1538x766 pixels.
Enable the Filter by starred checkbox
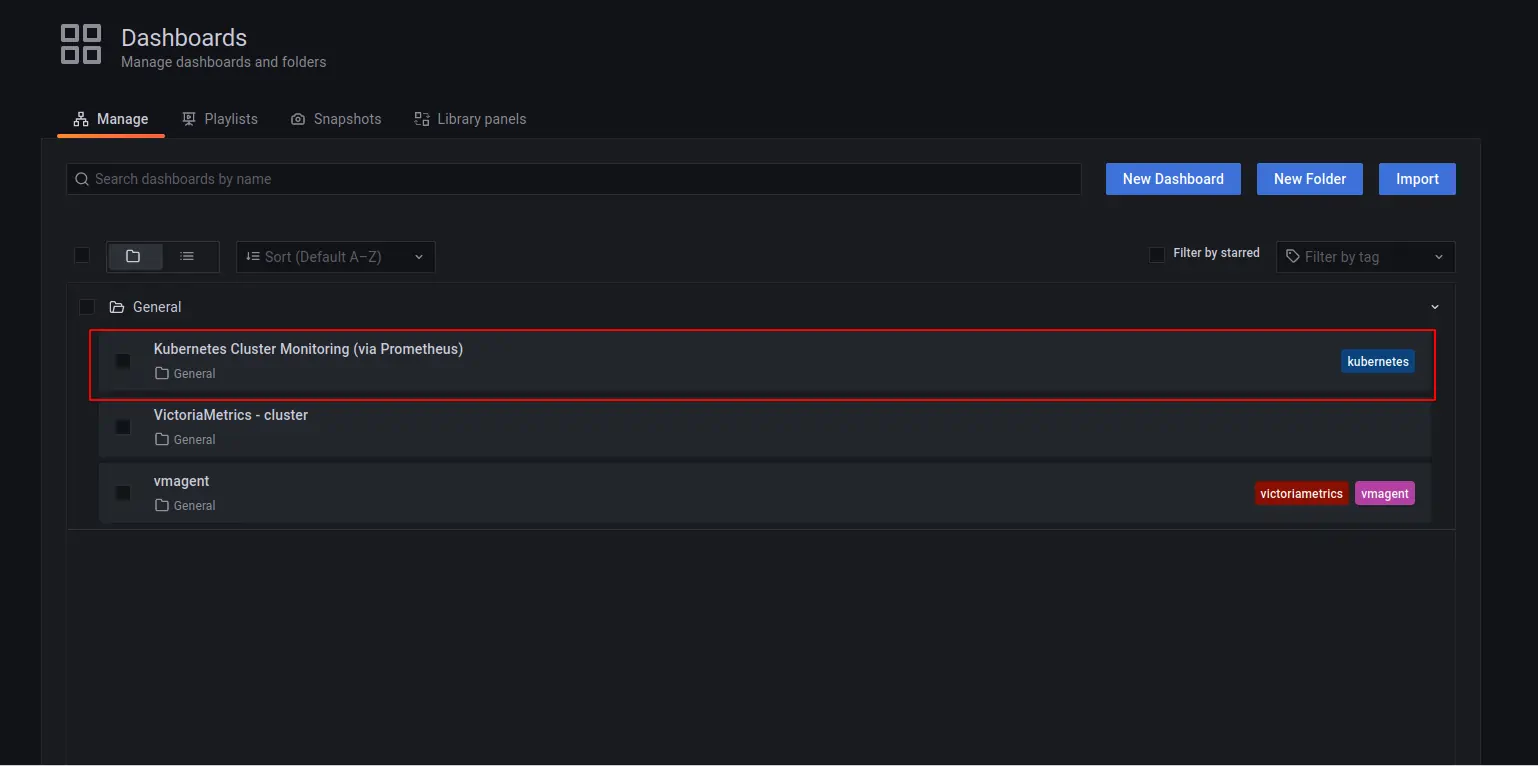pyautogui.click(x=1157, y=255)
